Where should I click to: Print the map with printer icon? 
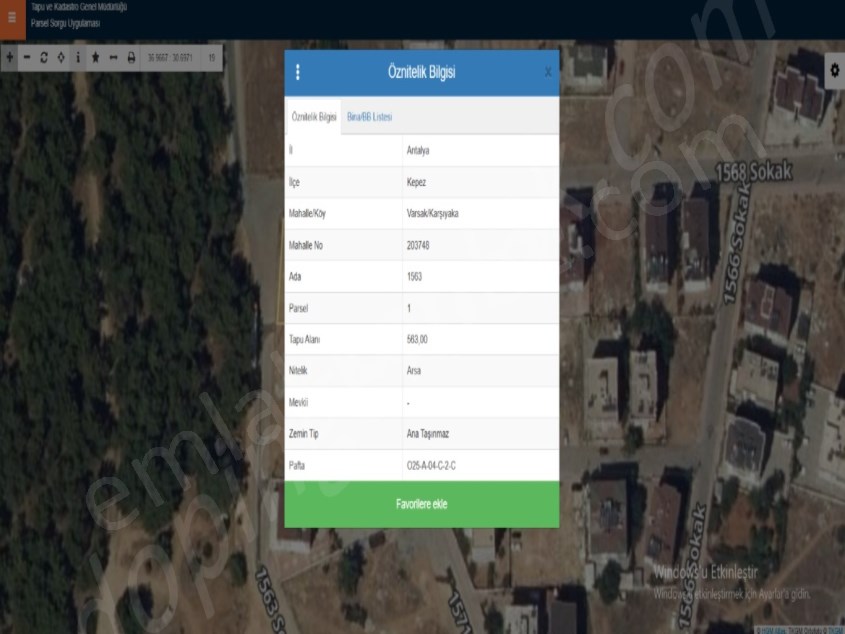[x=131, y=57]
